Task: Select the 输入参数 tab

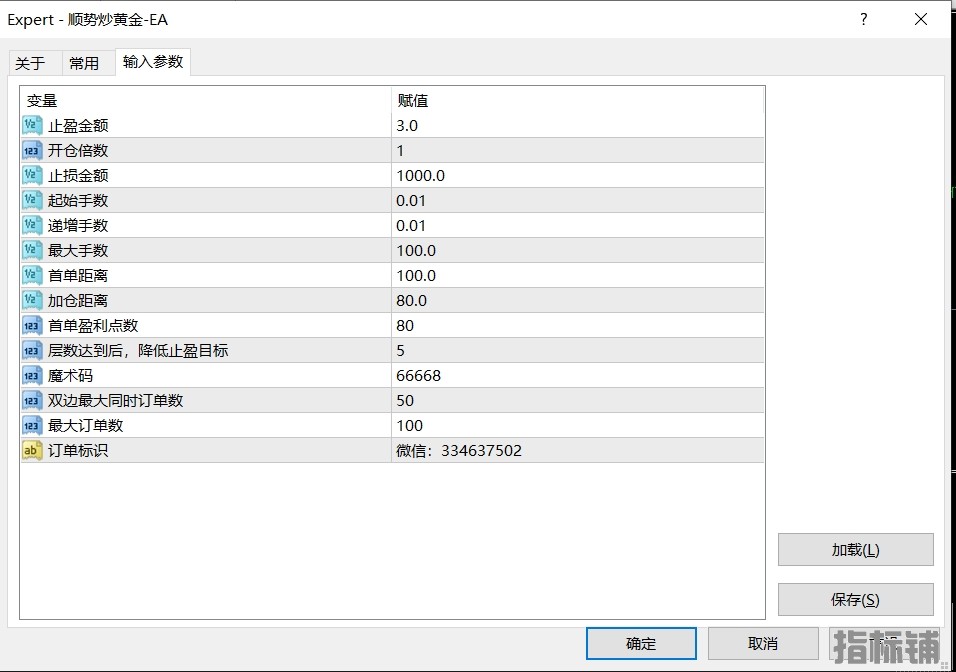Action: tap(153, 62)
